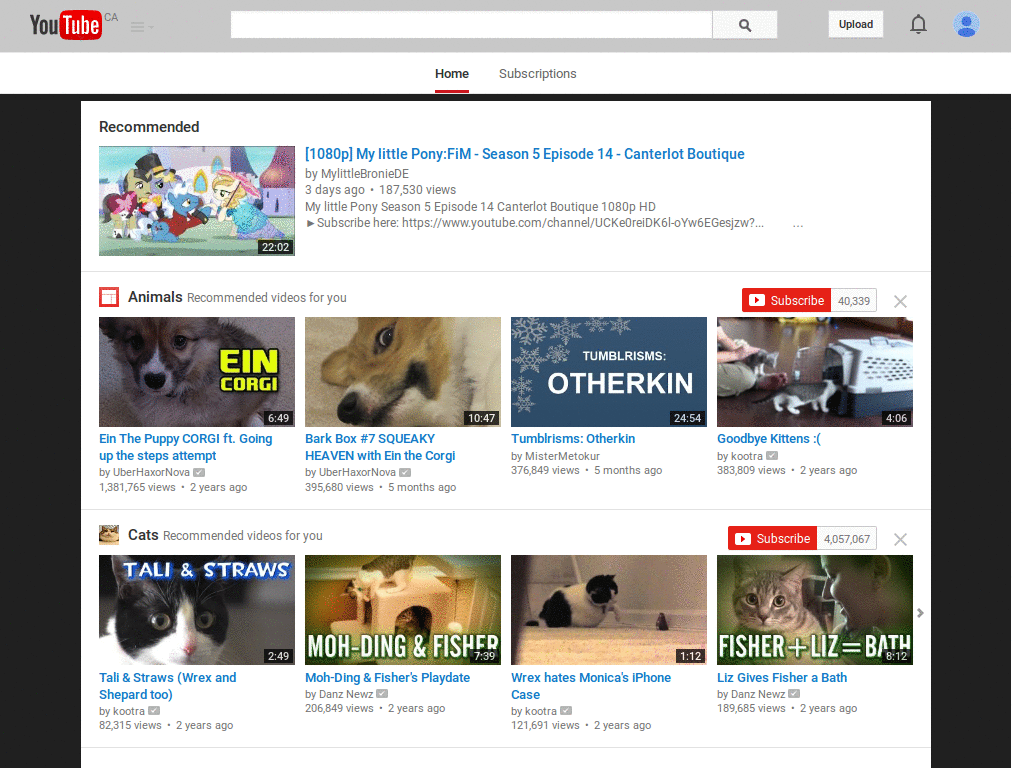Screen dimensions: 1024x768
Task: Open the Fisher + Liz = Bath thumbnail
Action: [814, 610]
